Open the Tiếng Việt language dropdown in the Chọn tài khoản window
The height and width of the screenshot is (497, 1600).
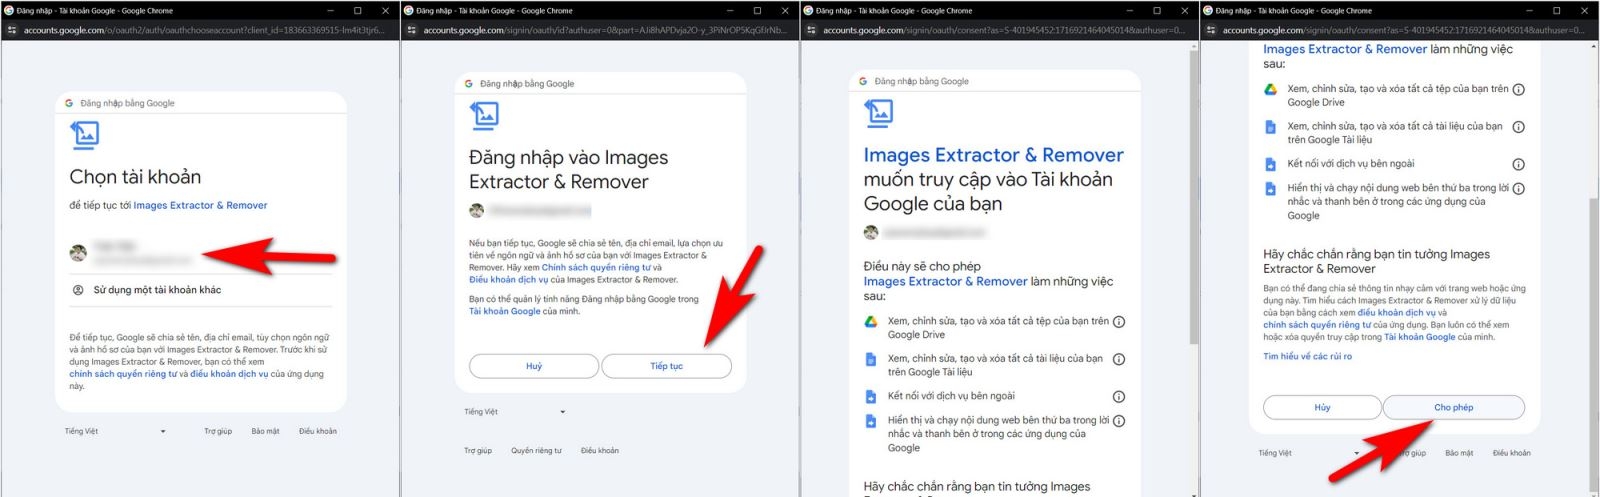point(115,431)
